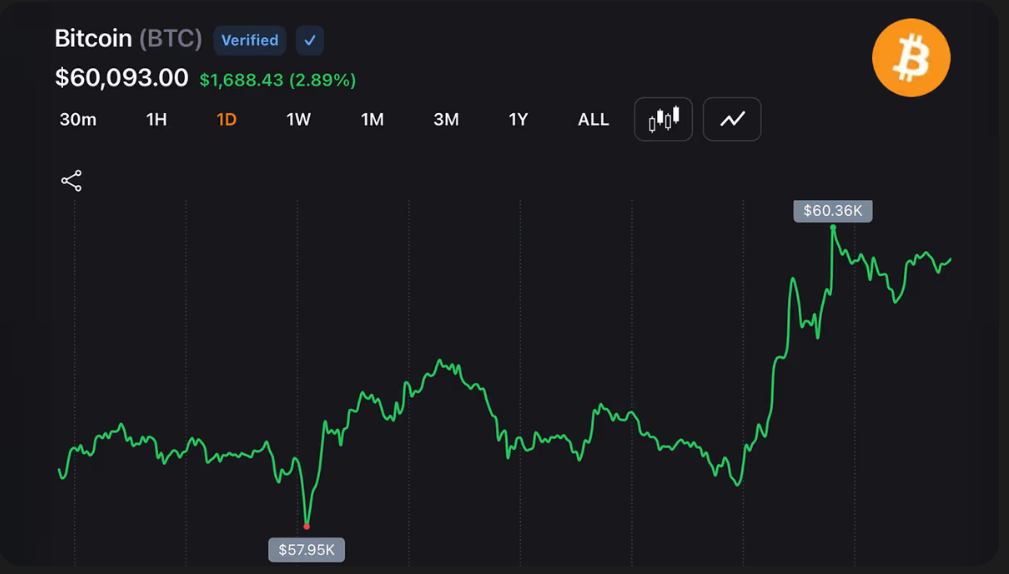Image resolution: width=1009 pixels, height=574 pixels.
Task: Click the $57.95K low price label
Action: point(306,550)
